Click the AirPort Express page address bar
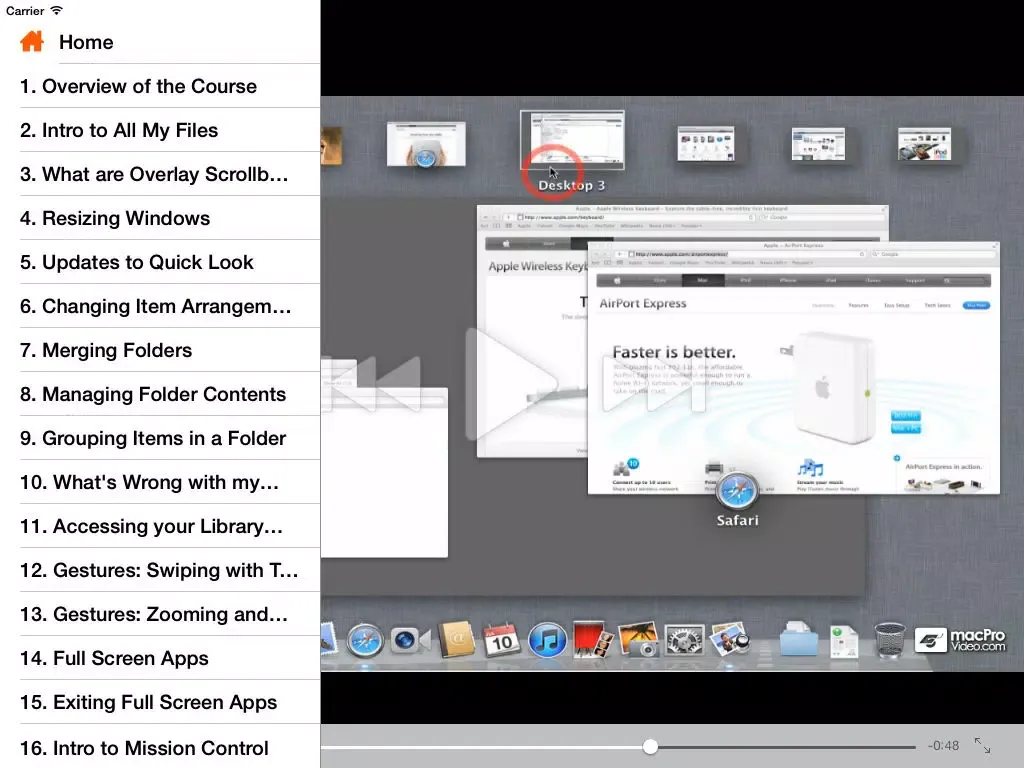The width and height of the screenshot is (1024, 768). point(746,254)
